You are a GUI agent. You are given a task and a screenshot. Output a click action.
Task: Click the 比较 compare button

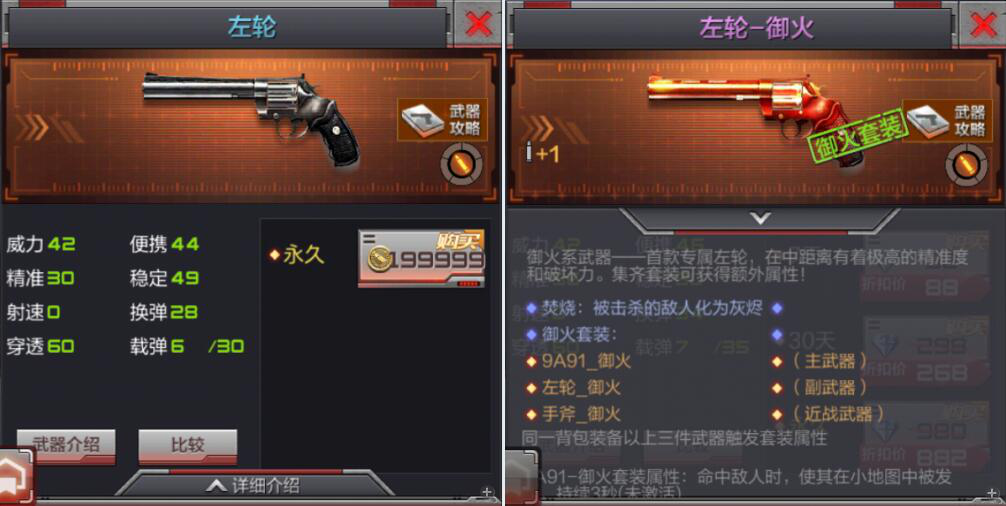188,445
